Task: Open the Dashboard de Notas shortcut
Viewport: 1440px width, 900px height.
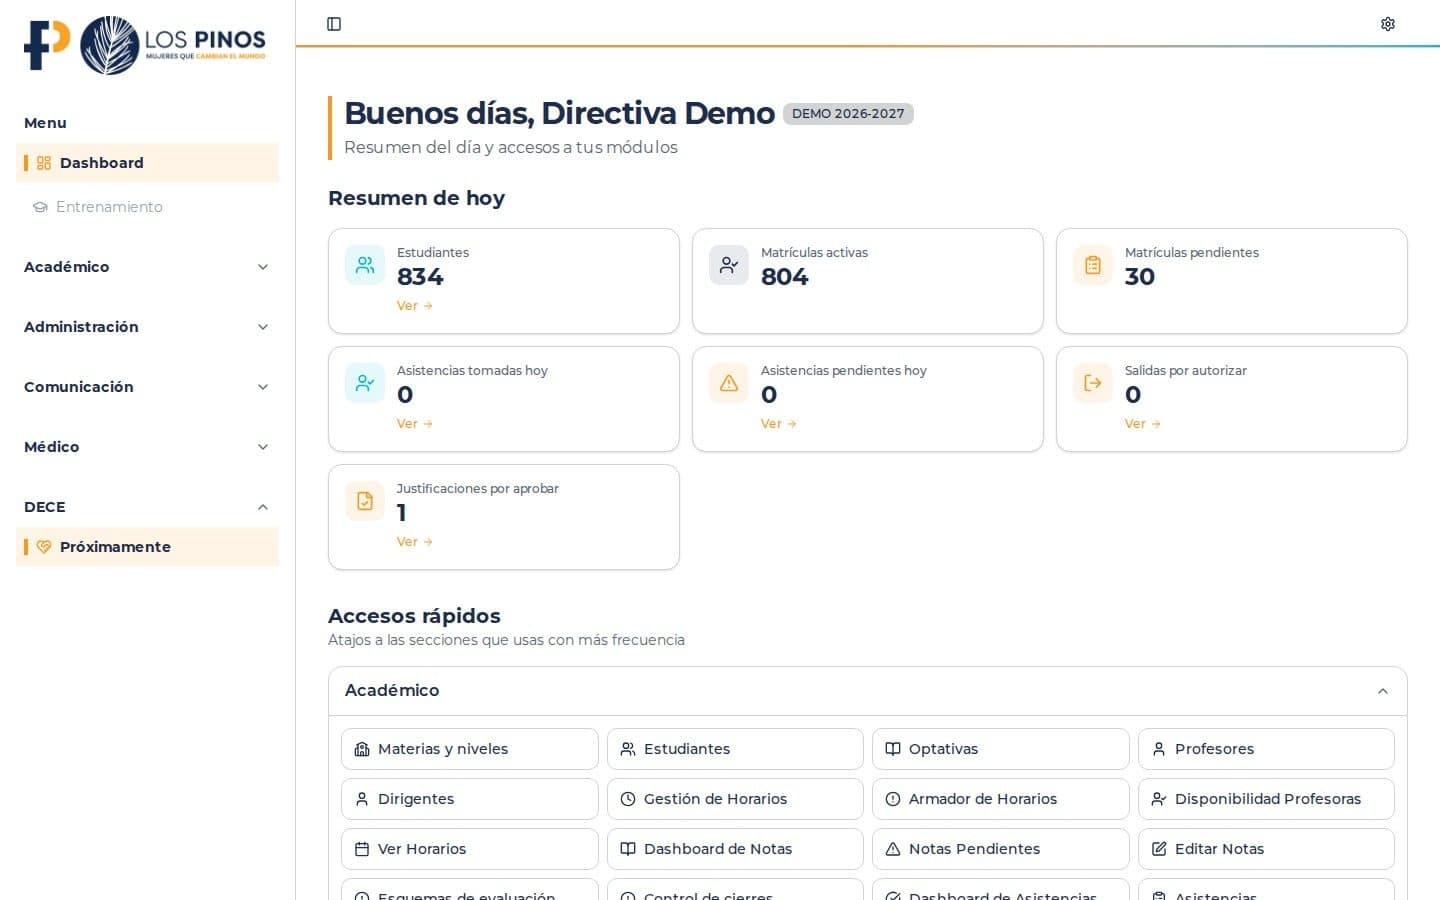Action: coord(735,849)
